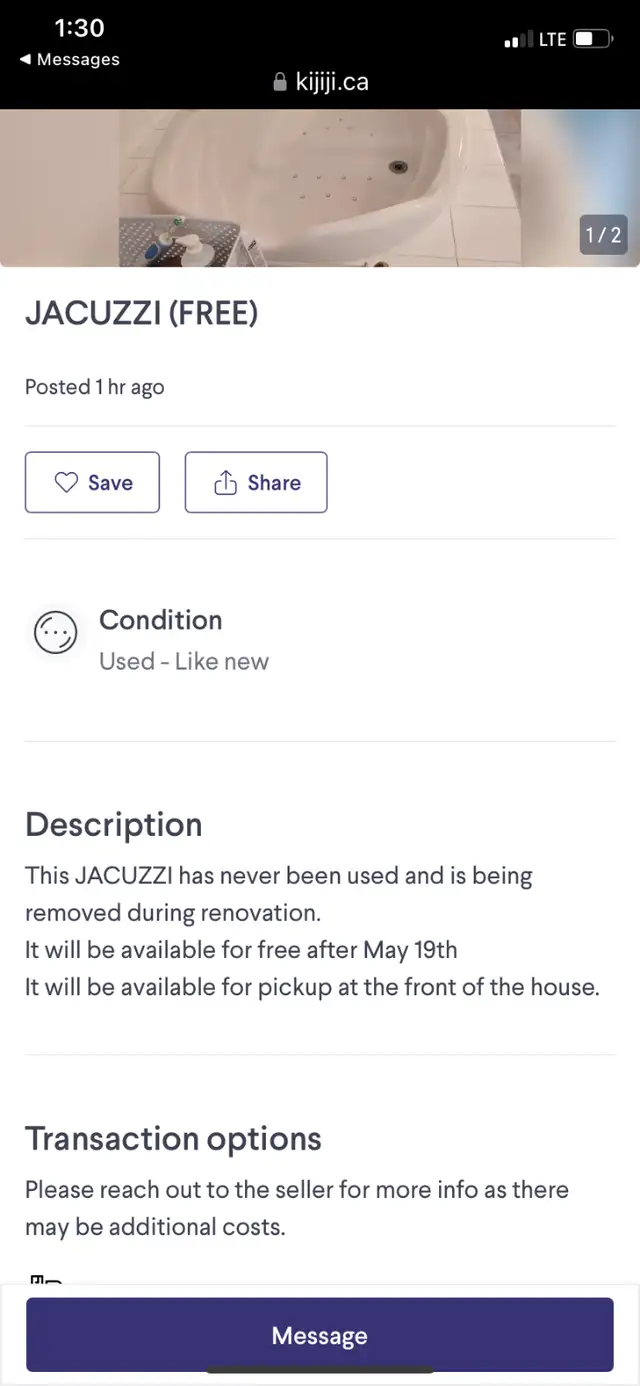640x1386 pixels.
Task: Tap the kijiji.ca address bar
Action: pyautogui.click(x=320, y=83)
